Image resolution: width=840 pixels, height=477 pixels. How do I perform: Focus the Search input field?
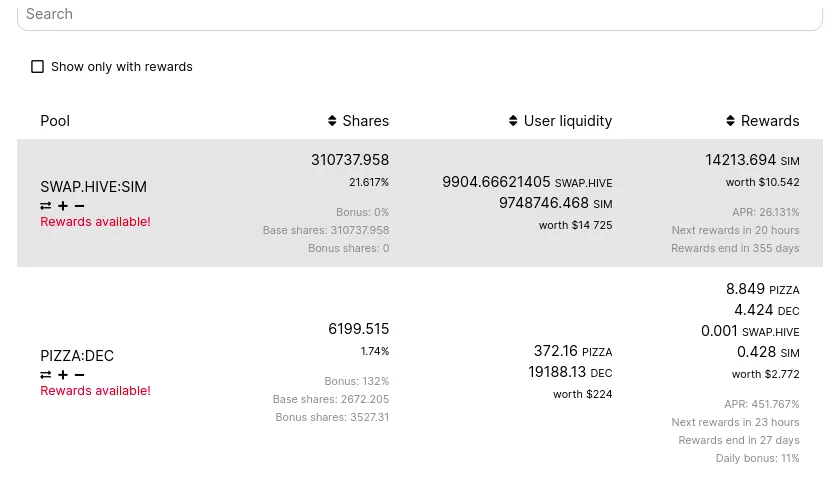tap(420, 14)
